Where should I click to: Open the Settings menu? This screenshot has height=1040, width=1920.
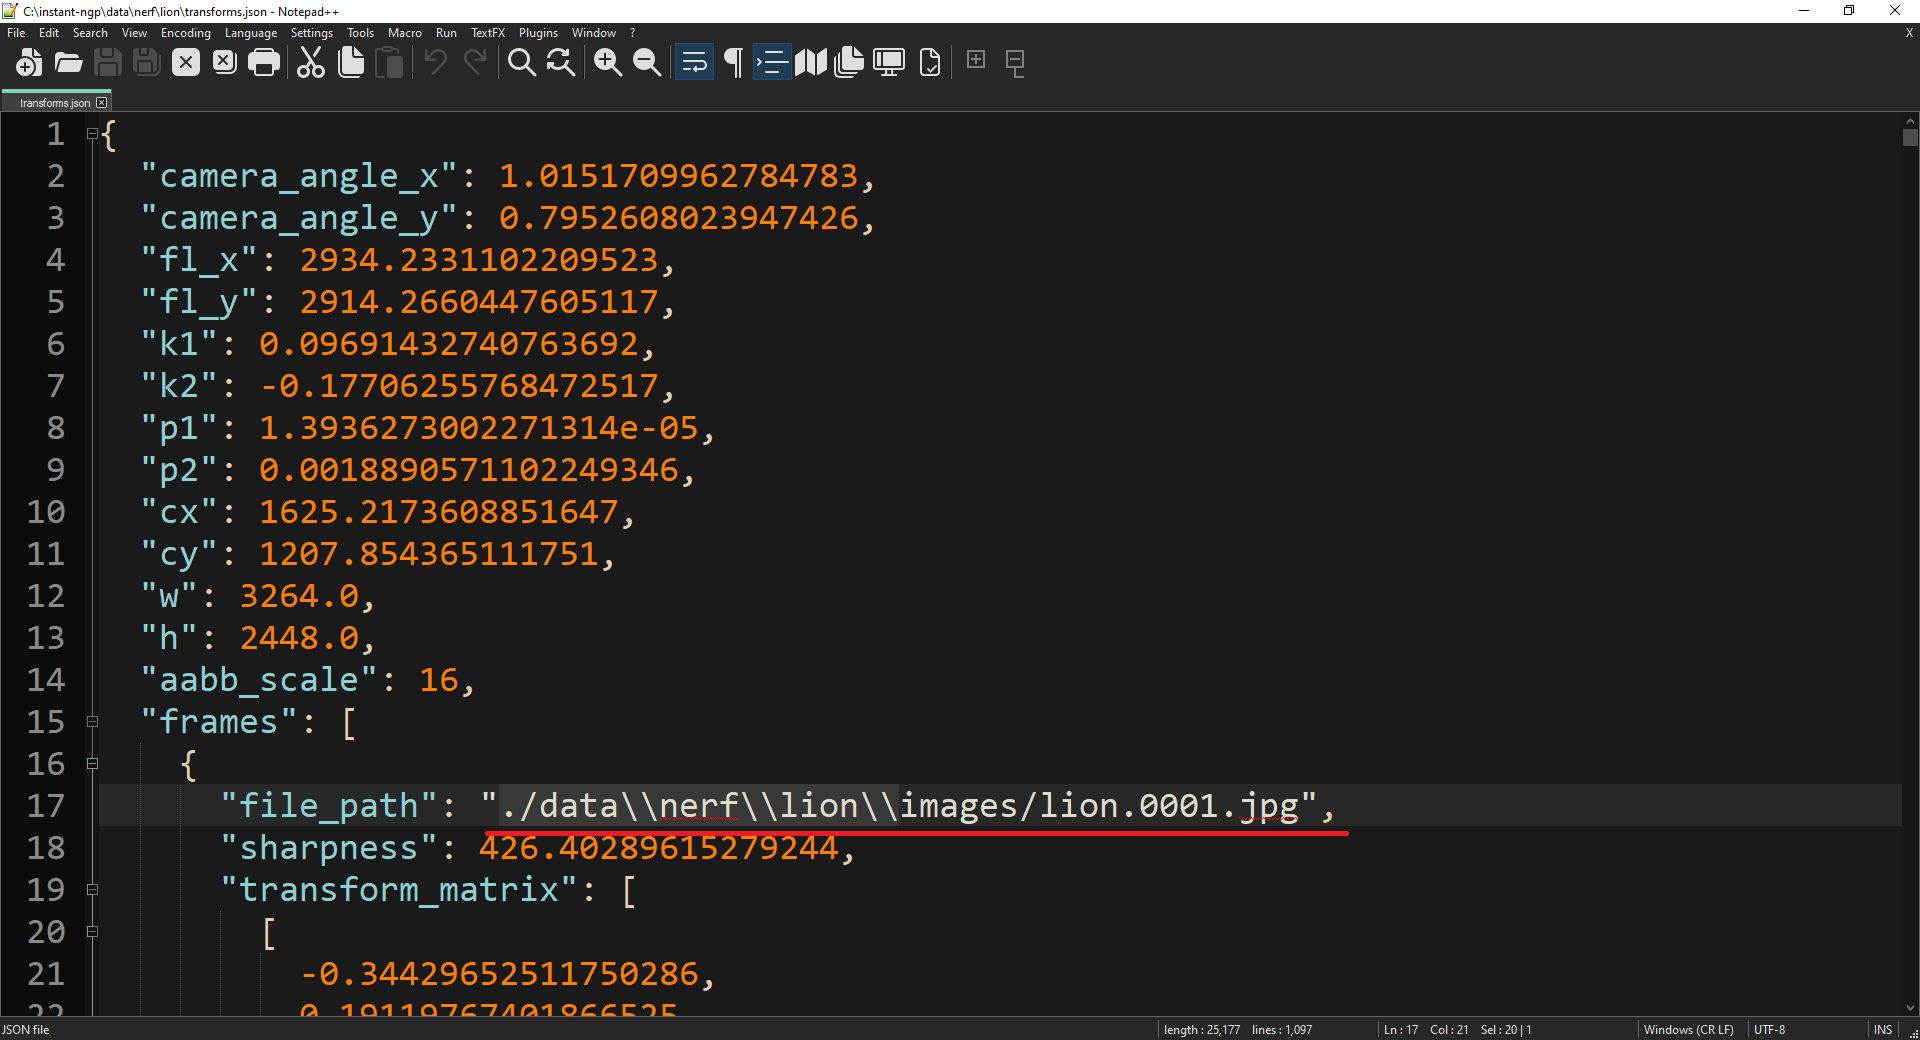[x=312, y=33]
